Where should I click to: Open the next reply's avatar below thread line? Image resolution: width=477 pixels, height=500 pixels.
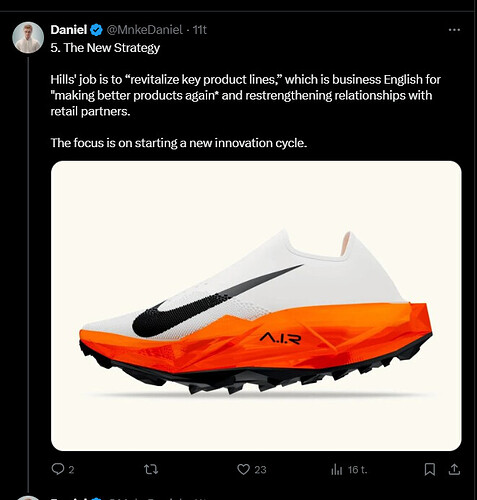(x=28, y=497)
